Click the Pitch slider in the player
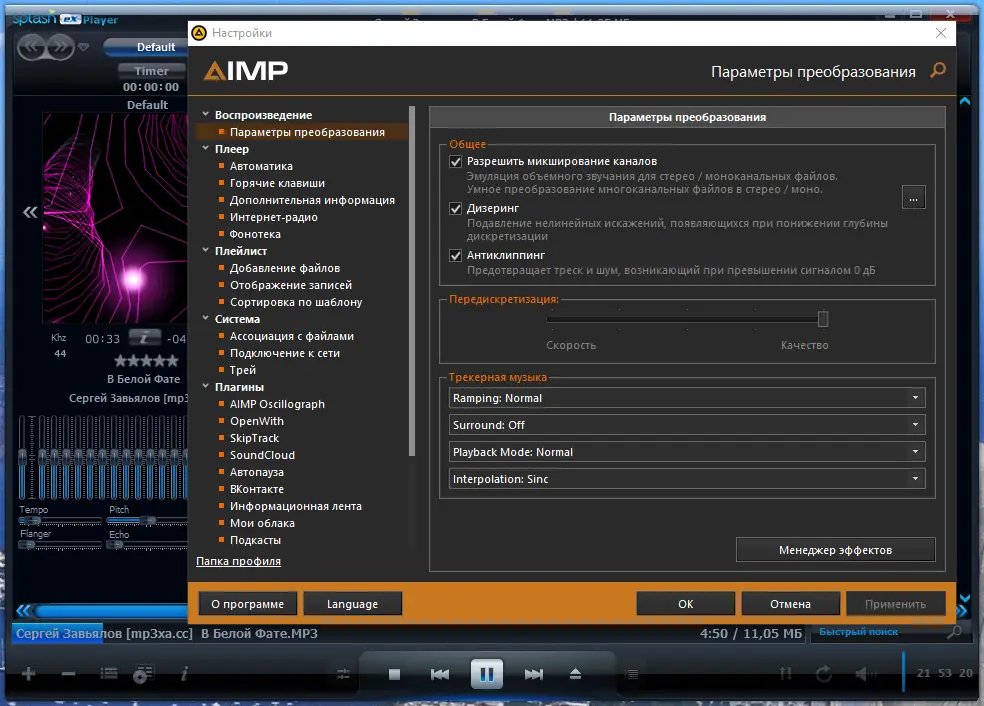The image size is (984, 706). click(147, 520)
